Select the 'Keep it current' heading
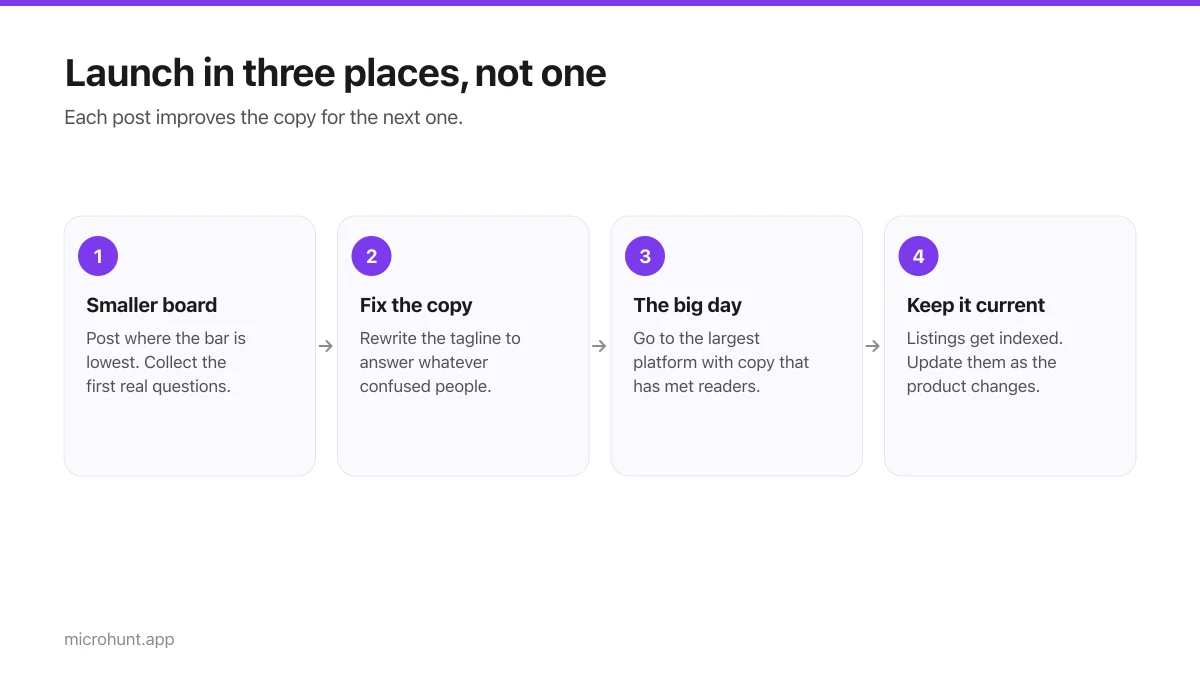Viewport: 1200px width, 675px height. [x=976, y=305]
